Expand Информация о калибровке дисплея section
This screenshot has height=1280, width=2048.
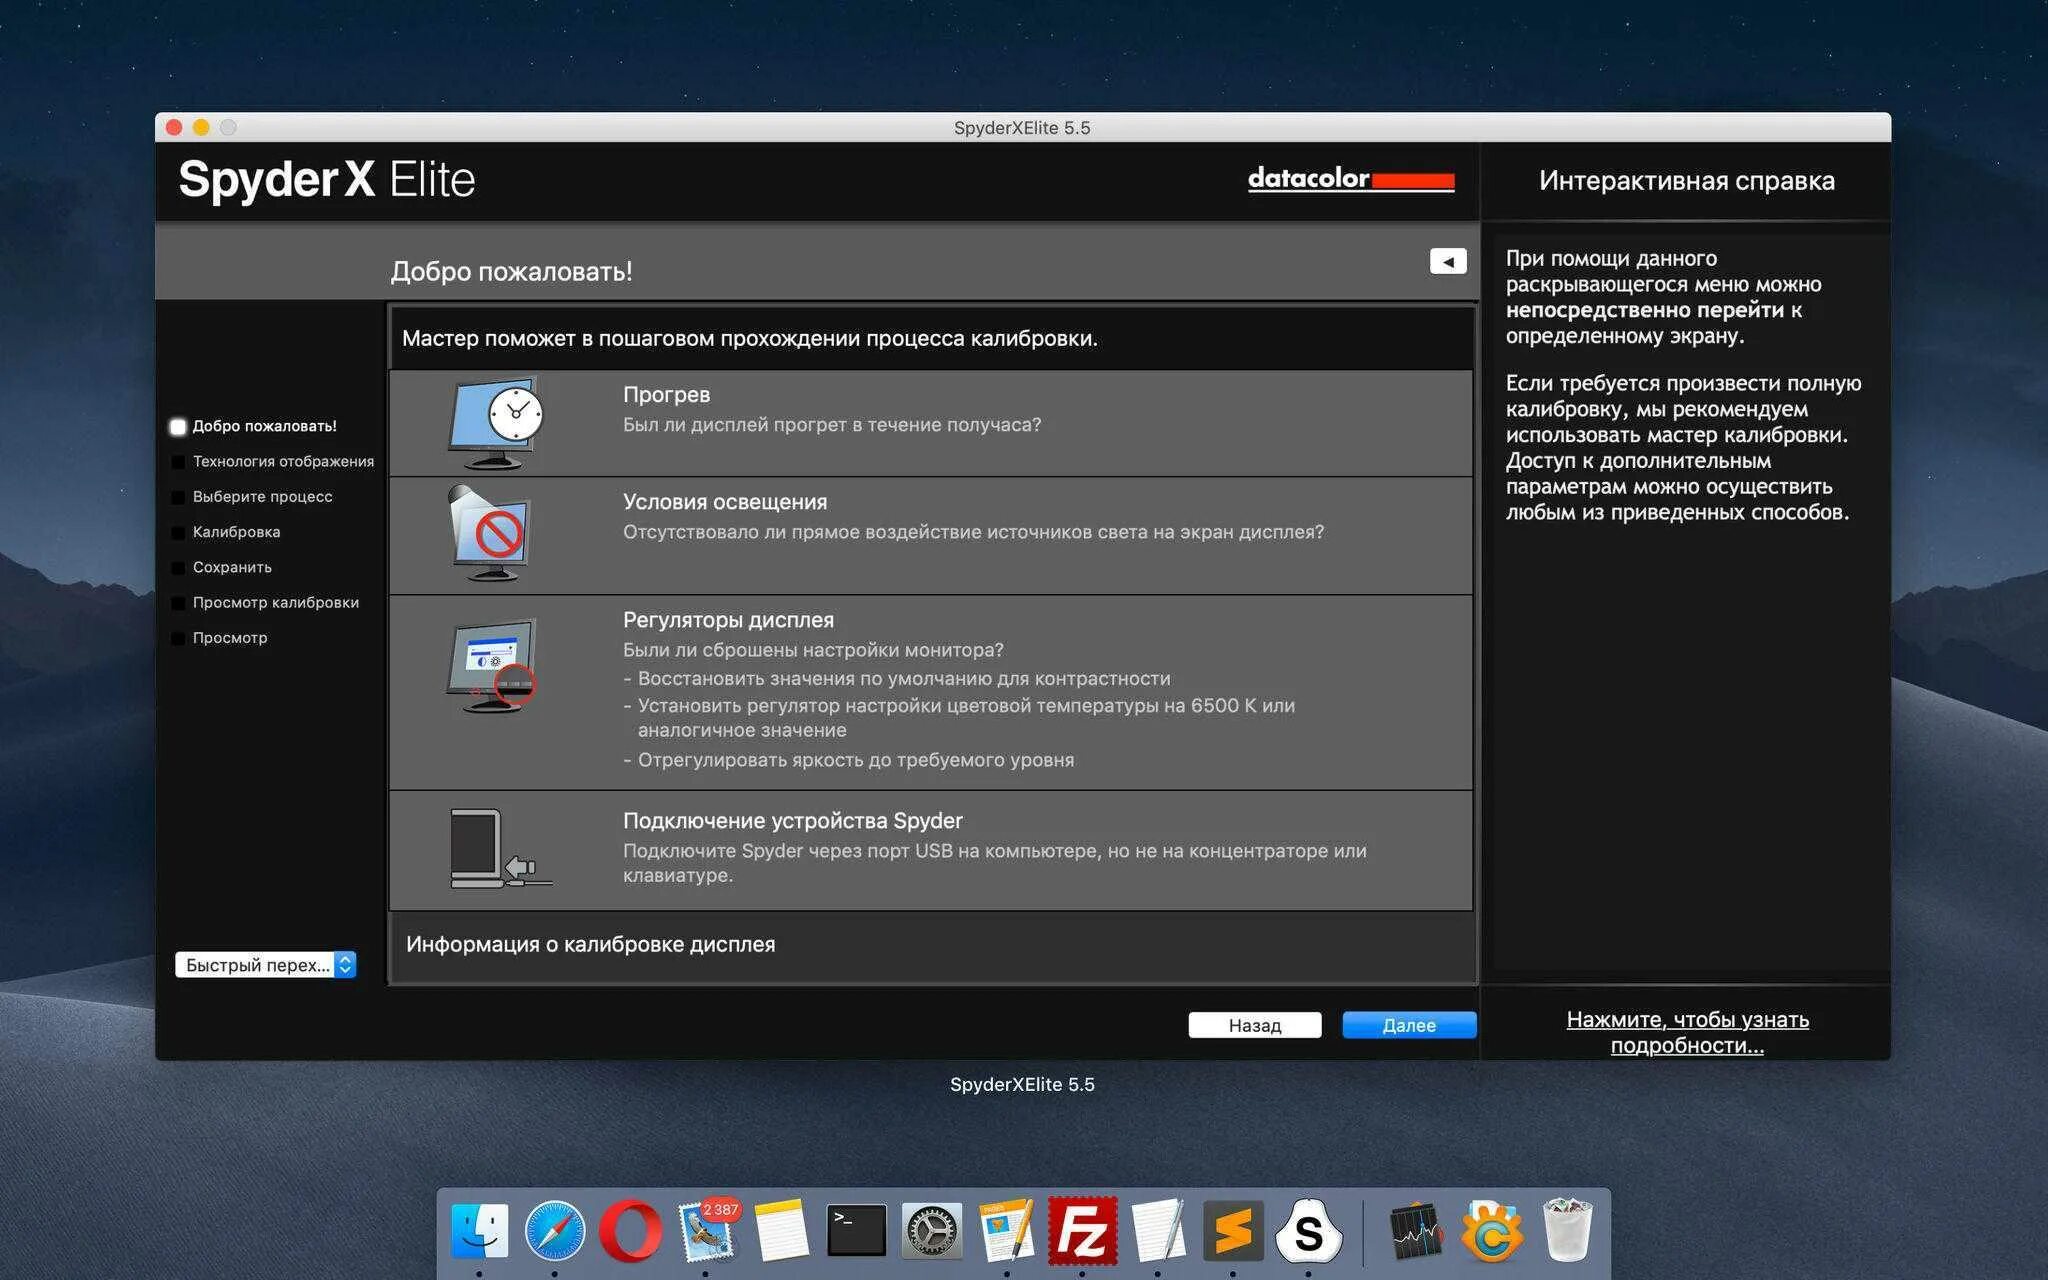click(x=590, y=945)
